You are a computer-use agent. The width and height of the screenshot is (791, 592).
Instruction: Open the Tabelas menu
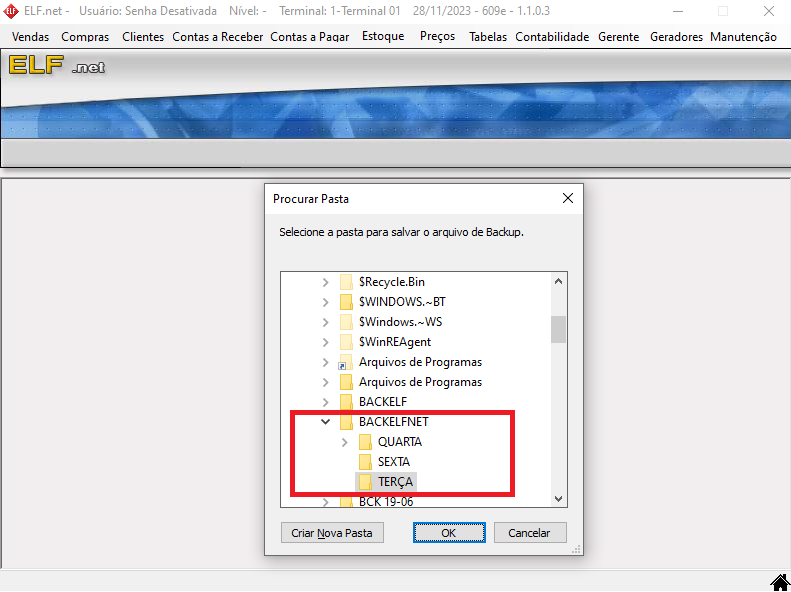click(488, 37)
